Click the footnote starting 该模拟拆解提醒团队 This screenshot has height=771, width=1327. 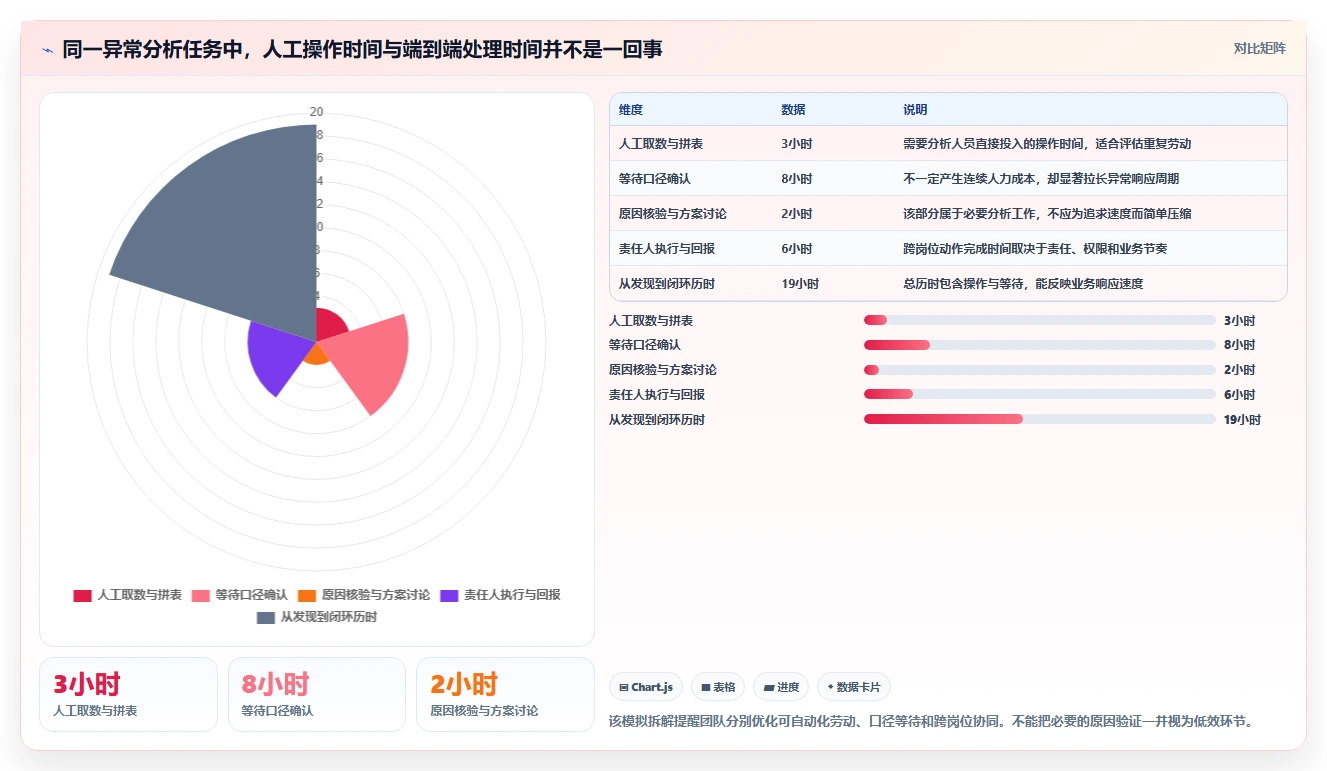(x=931, y=721)
